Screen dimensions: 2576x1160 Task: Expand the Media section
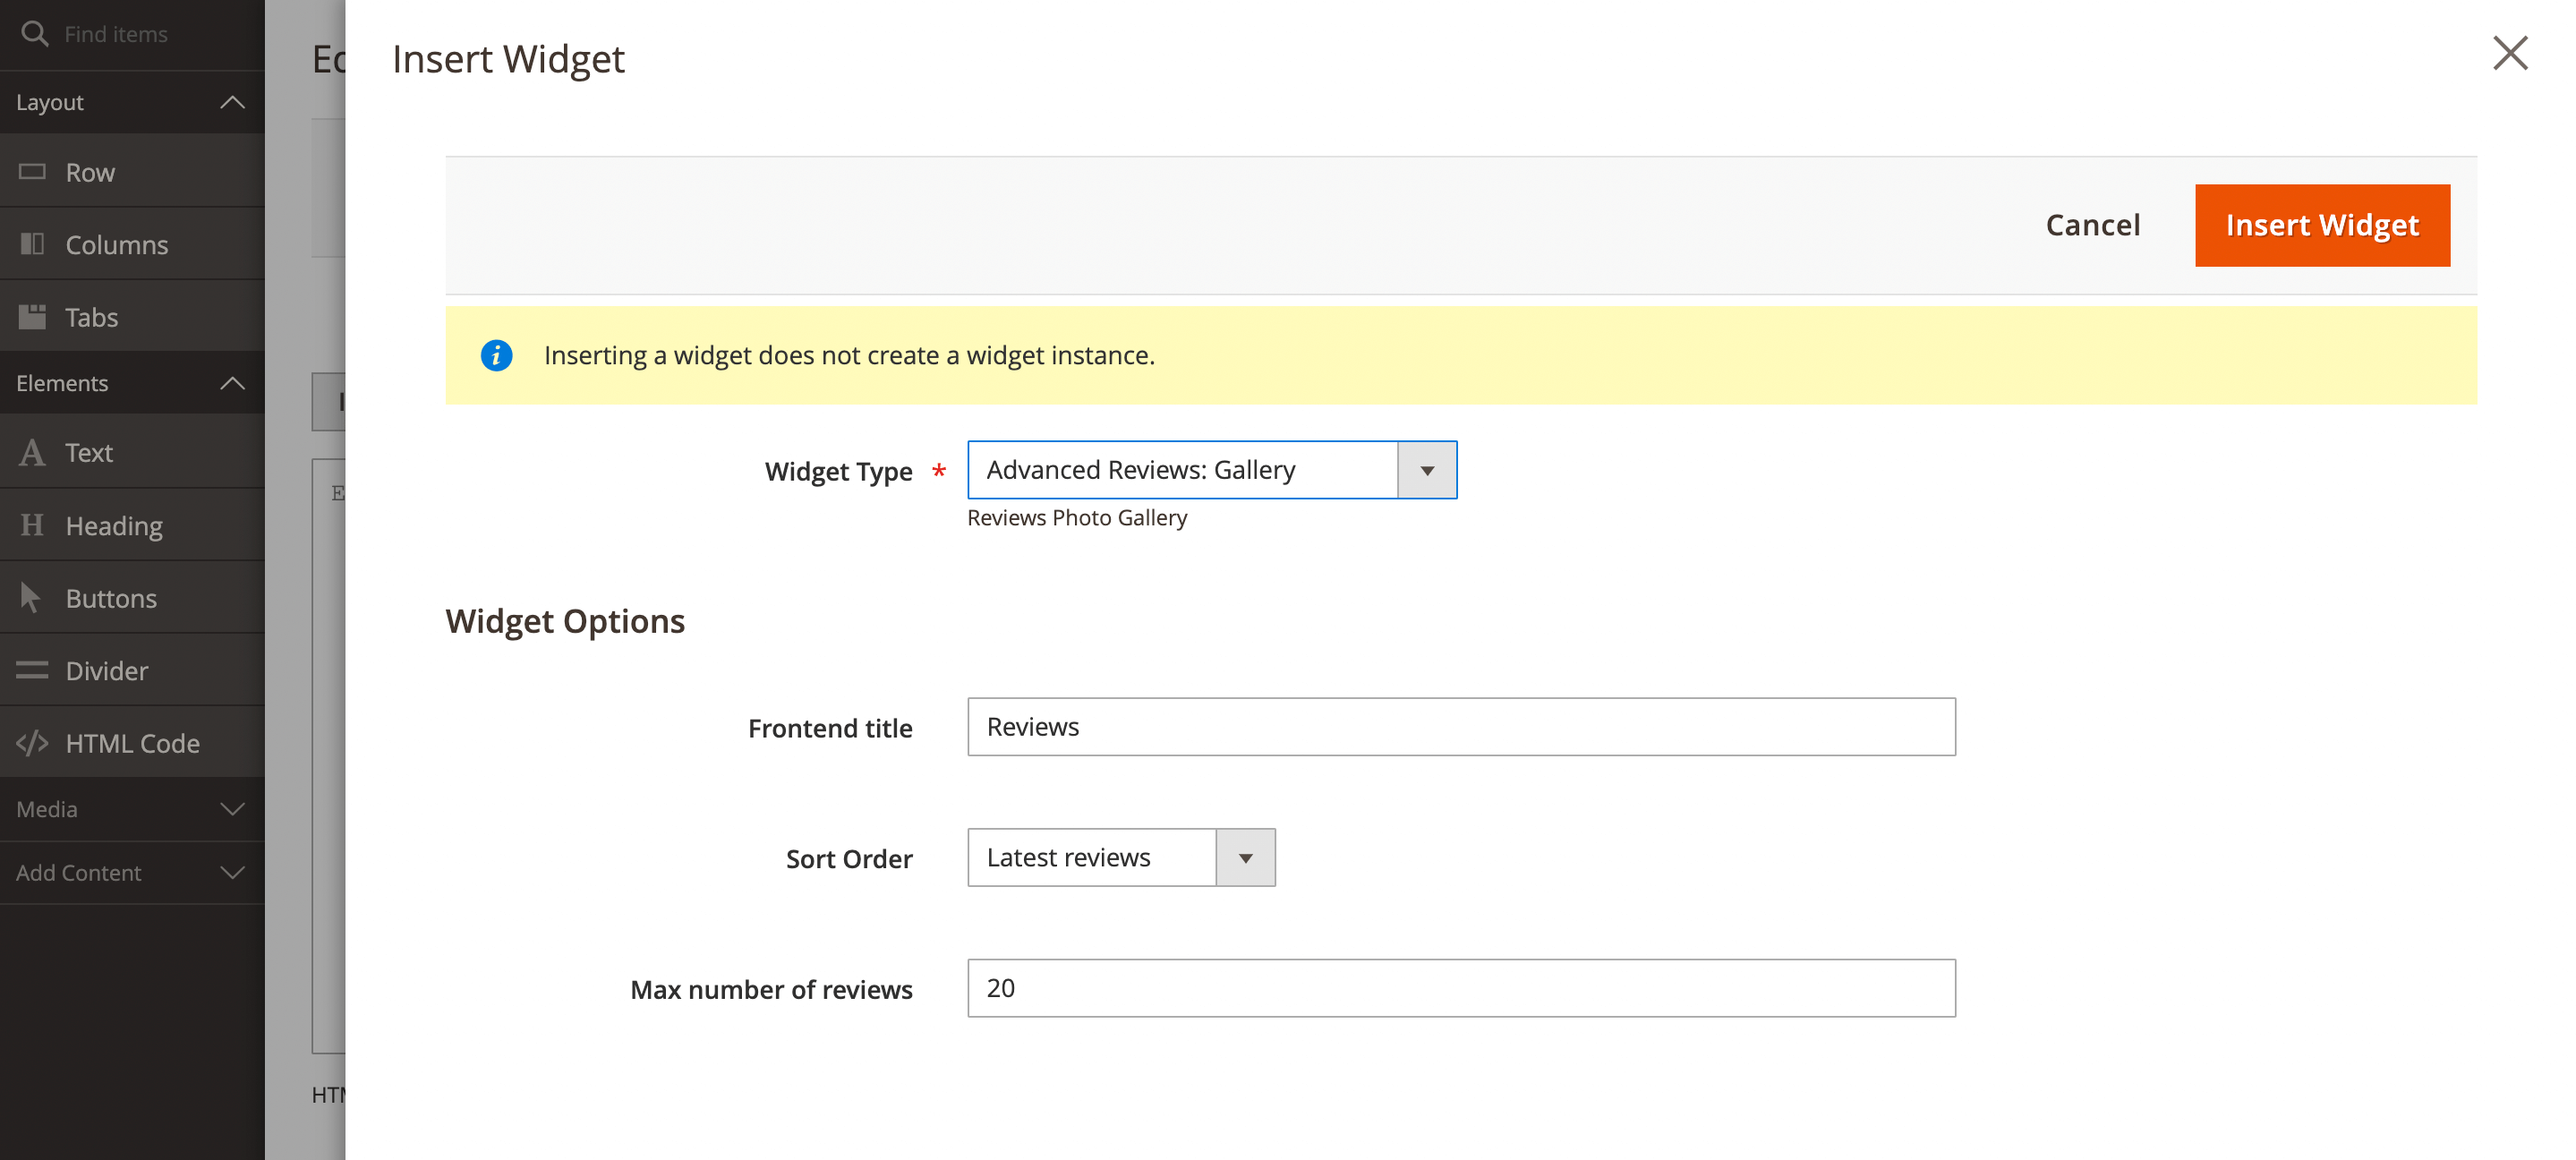[232, 809]
